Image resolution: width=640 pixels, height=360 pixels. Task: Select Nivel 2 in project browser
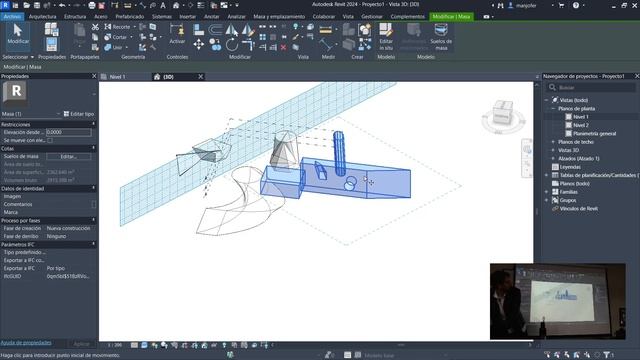[x=581, y=125]
